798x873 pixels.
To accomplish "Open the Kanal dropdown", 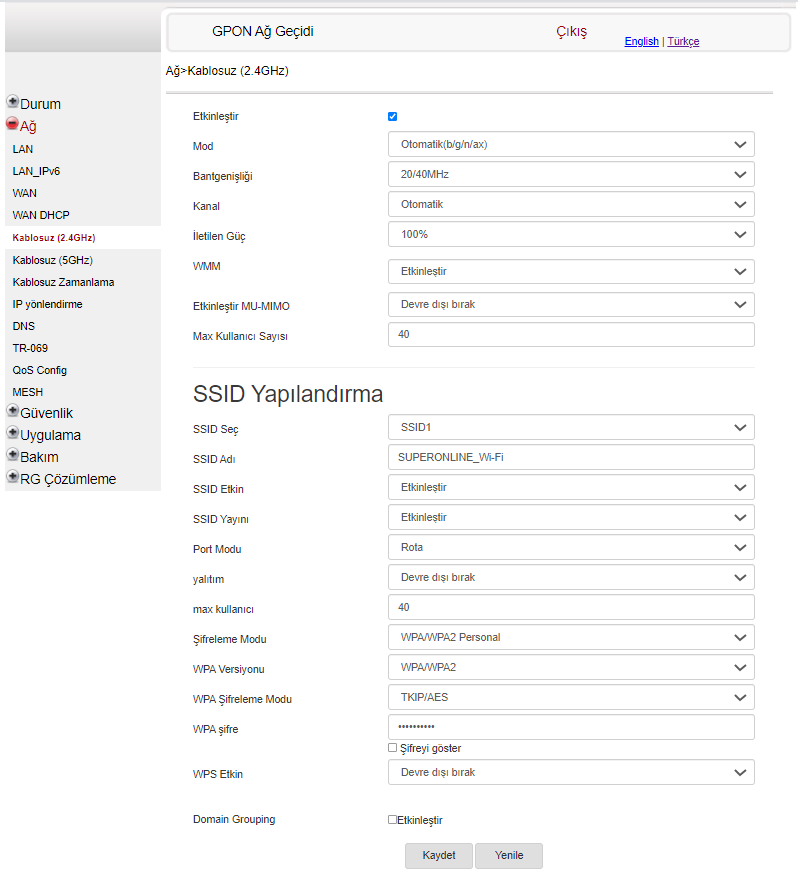I will click(570, 204).
